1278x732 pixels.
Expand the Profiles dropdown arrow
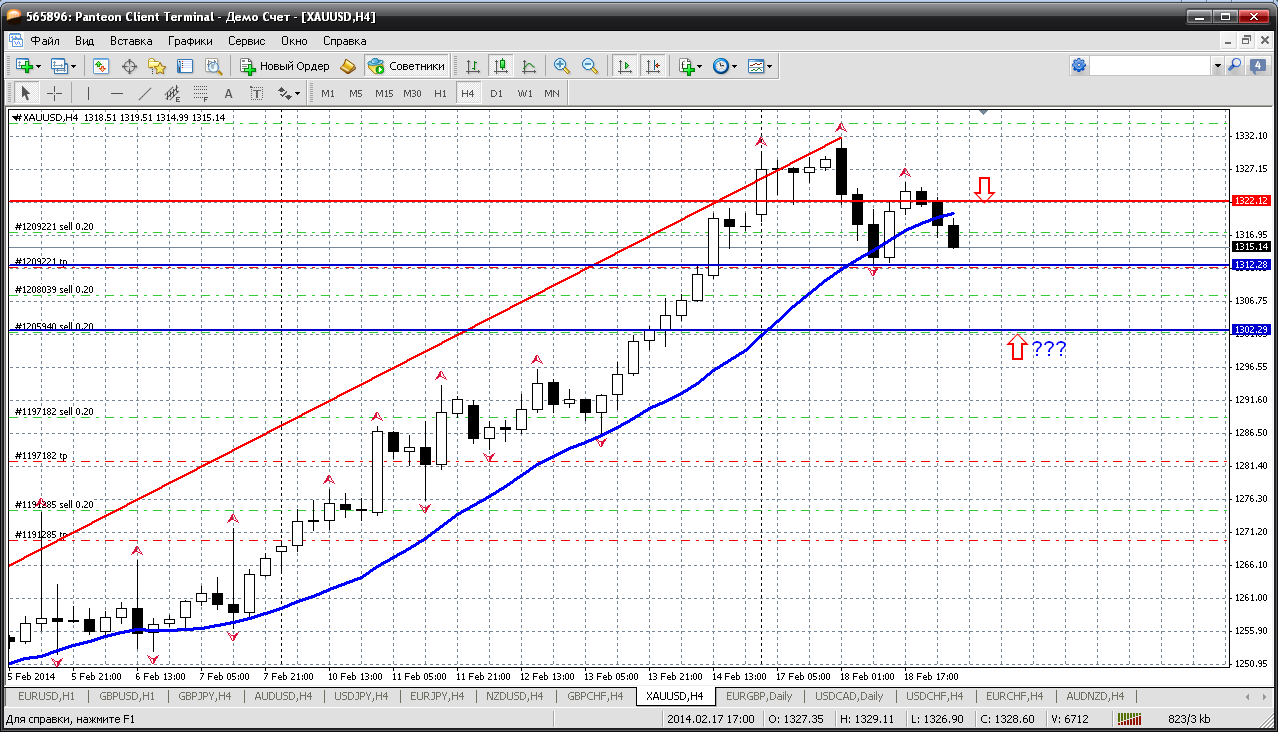[74, 66]
